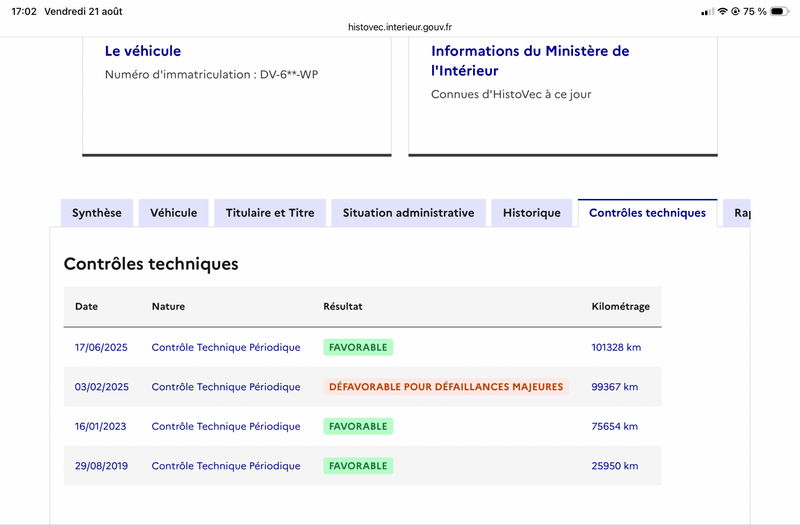Click Contrôle Technique Périodique in the 17/06/2025 row
This screenshot has width=800, height=525.
point(226,347)
